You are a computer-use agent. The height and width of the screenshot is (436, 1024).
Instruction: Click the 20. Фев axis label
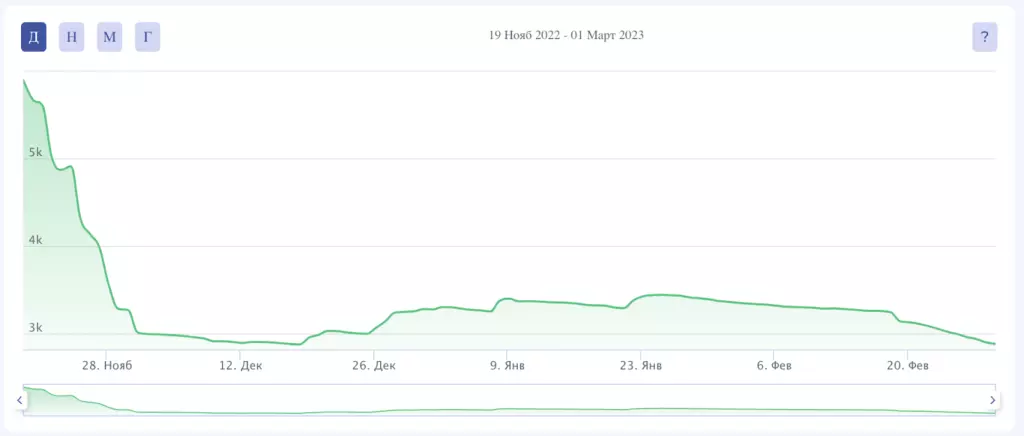pos(906,366)
